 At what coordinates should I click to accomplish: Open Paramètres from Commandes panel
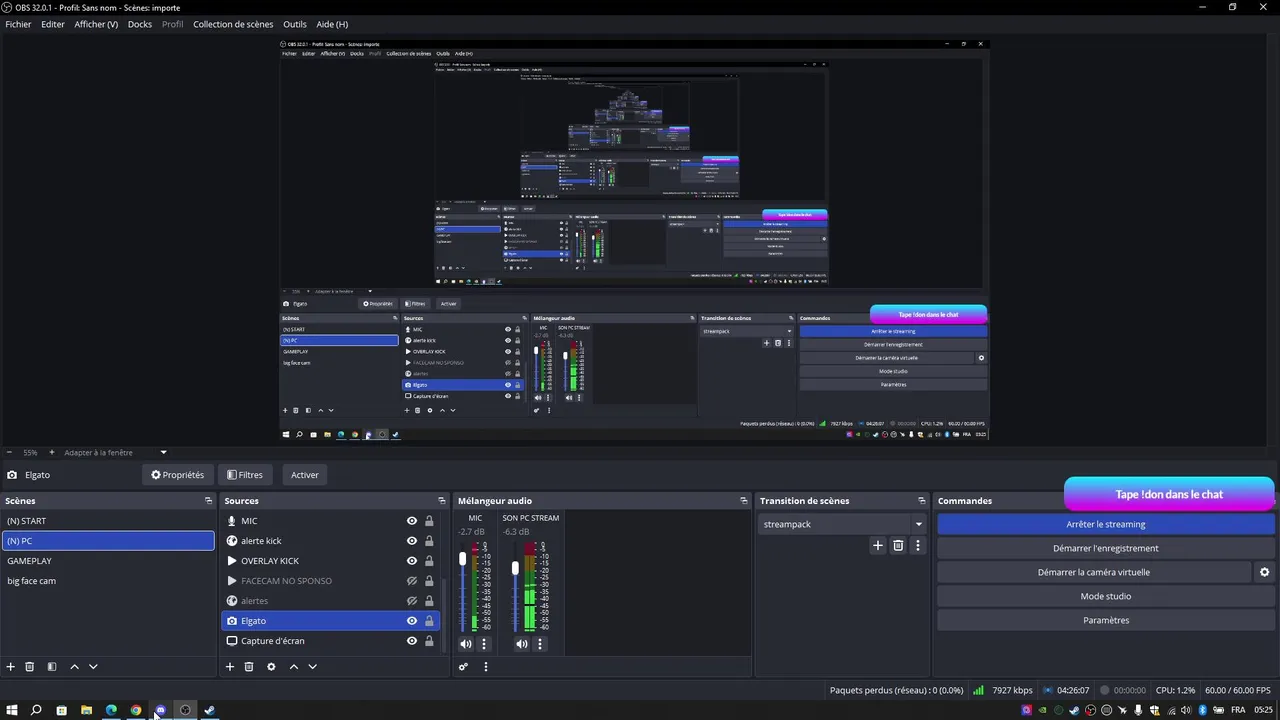point(1106,620)
